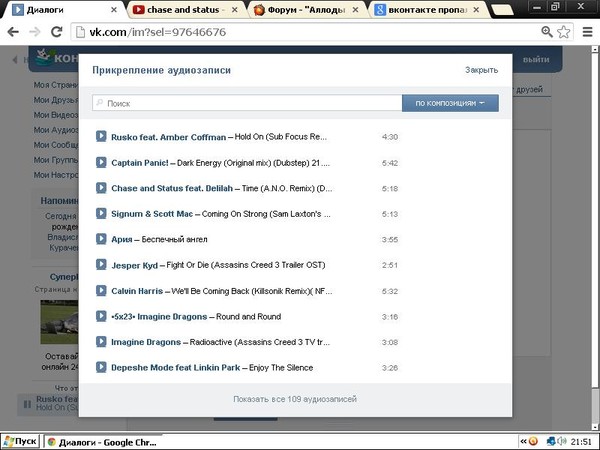Select Диалоги - Google Chrome taskbar button

click(103, 442)
